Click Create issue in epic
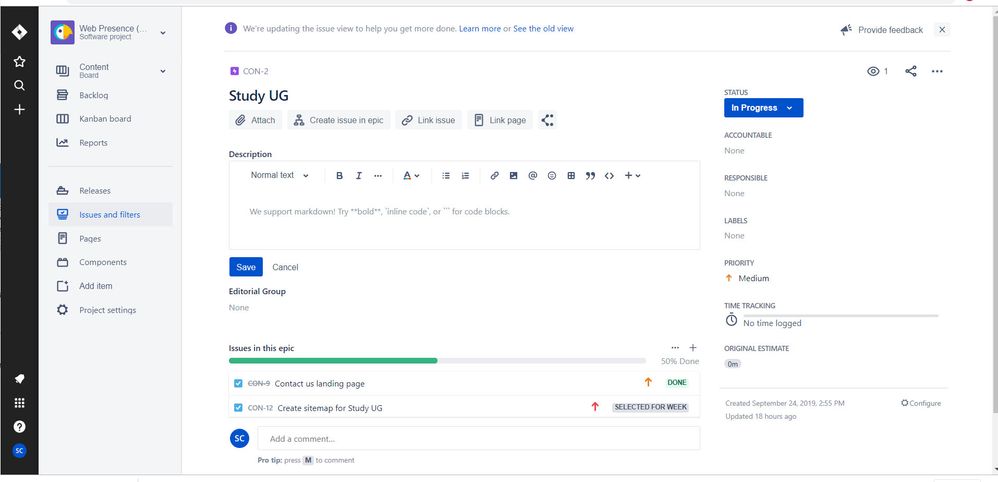998x482 pixels. click(339, 120)
